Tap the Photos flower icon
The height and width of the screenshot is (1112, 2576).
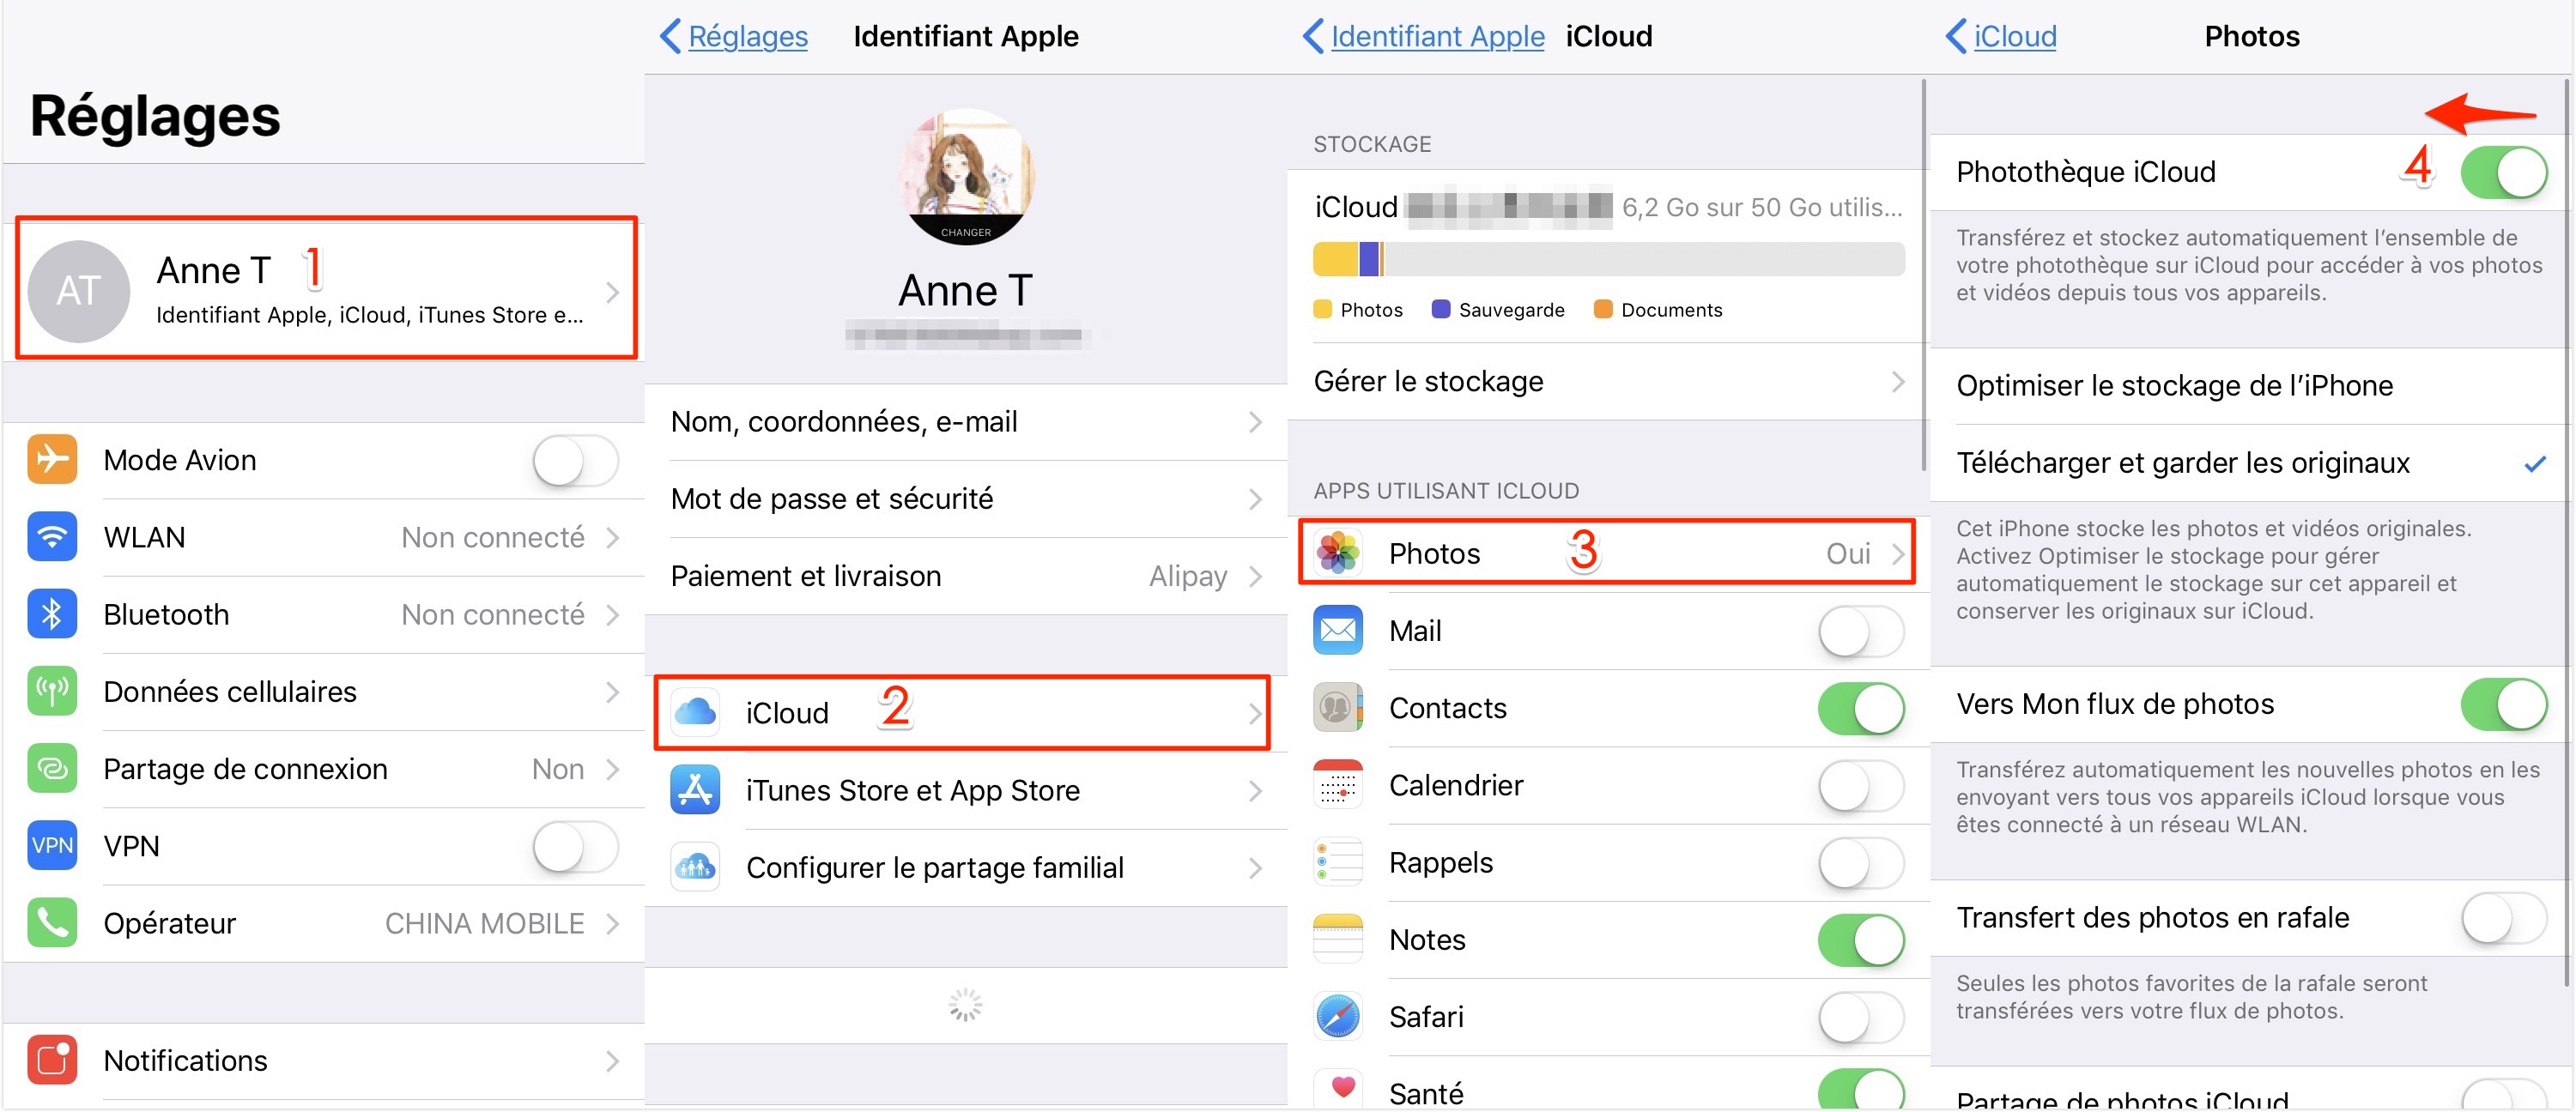(1337, 553)
